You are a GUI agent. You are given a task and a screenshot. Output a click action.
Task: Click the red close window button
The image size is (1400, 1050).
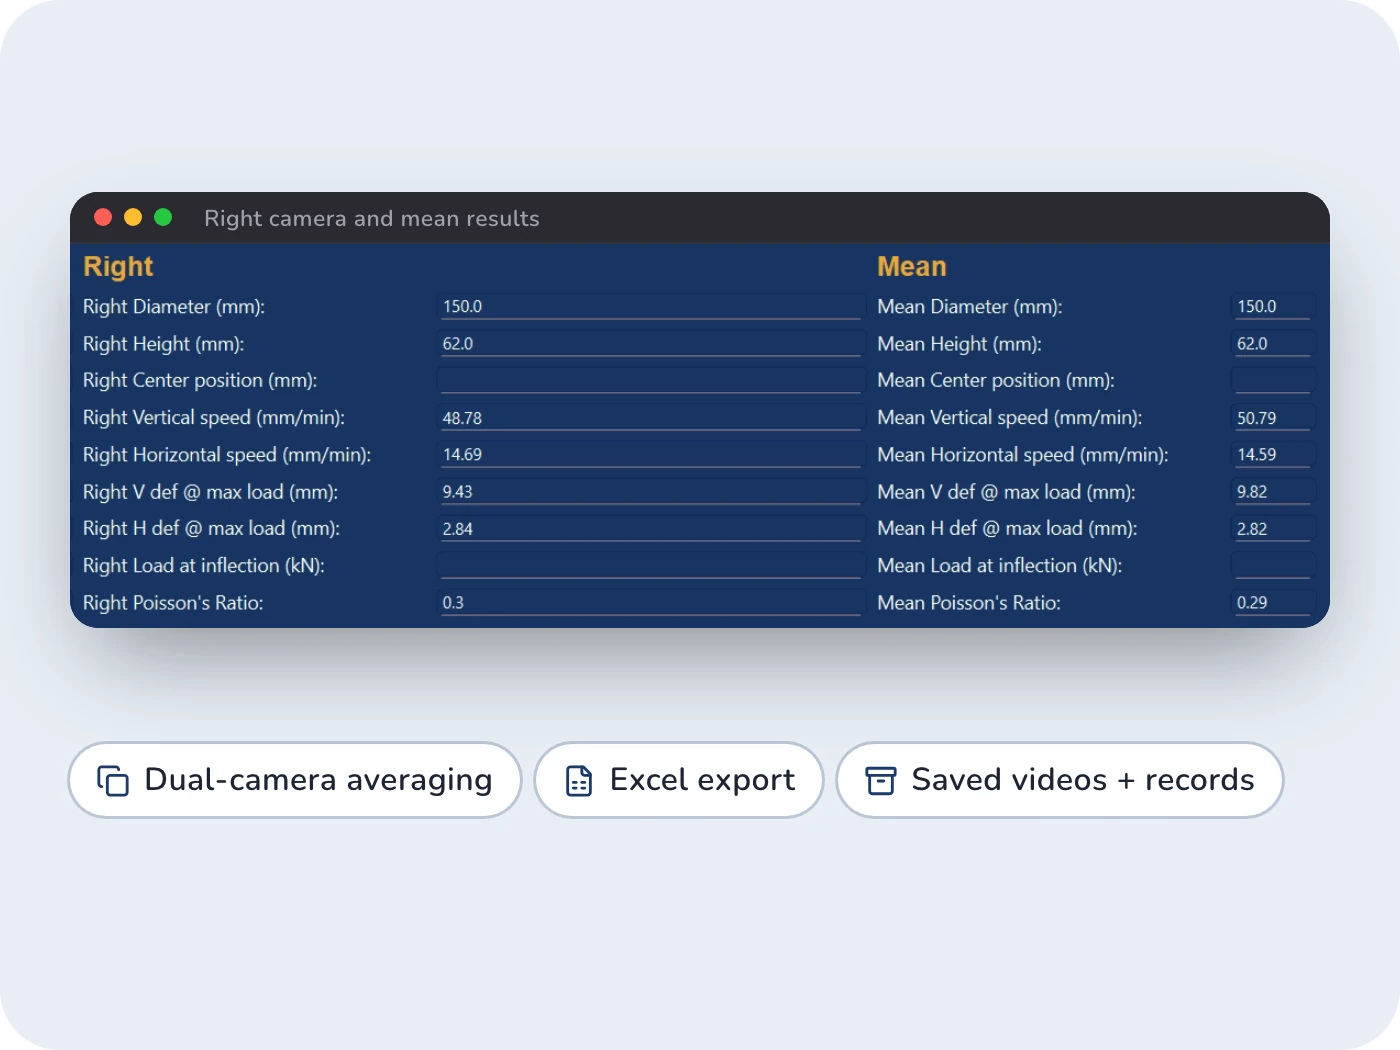tap(103, 217)
